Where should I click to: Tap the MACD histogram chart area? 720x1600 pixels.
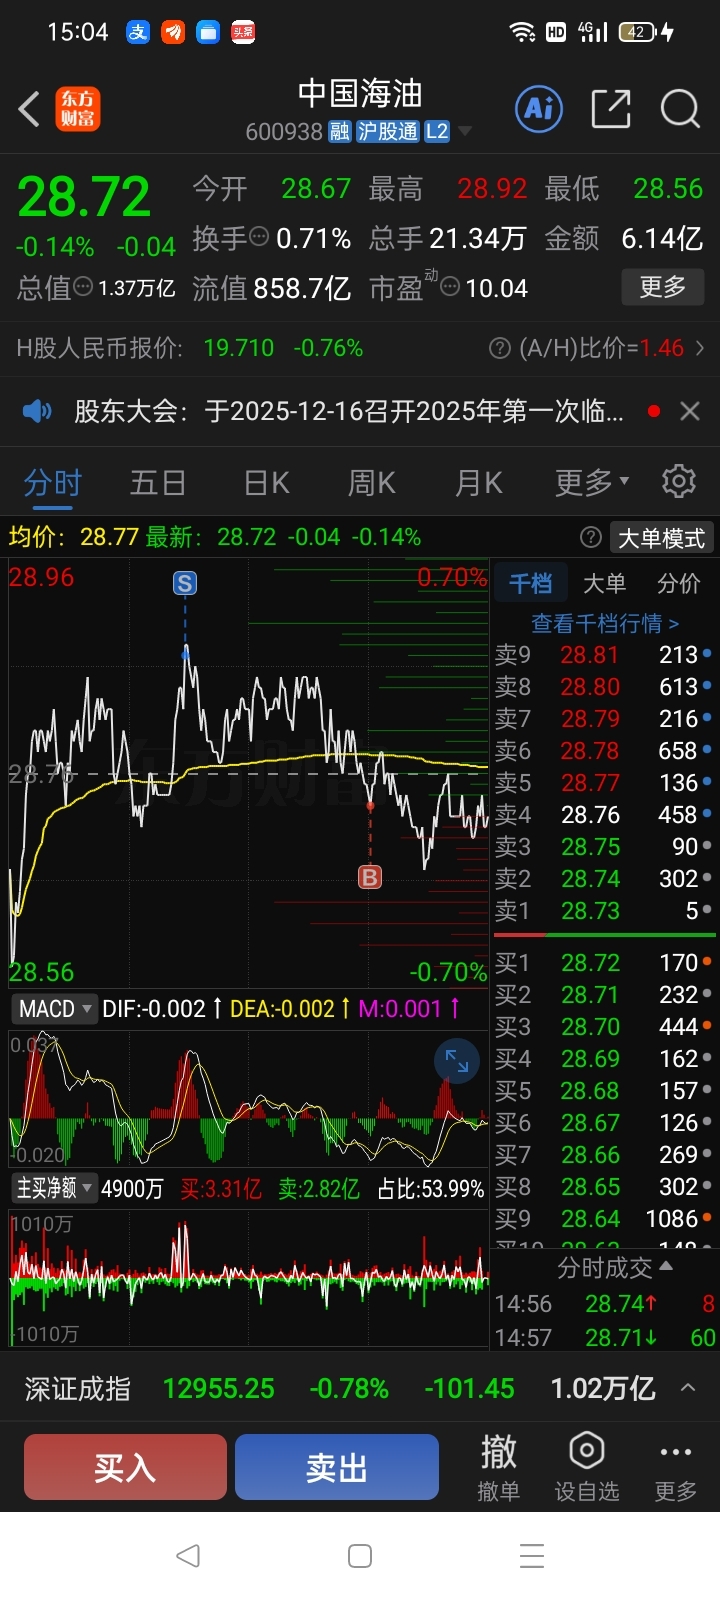coord(249,1099)
